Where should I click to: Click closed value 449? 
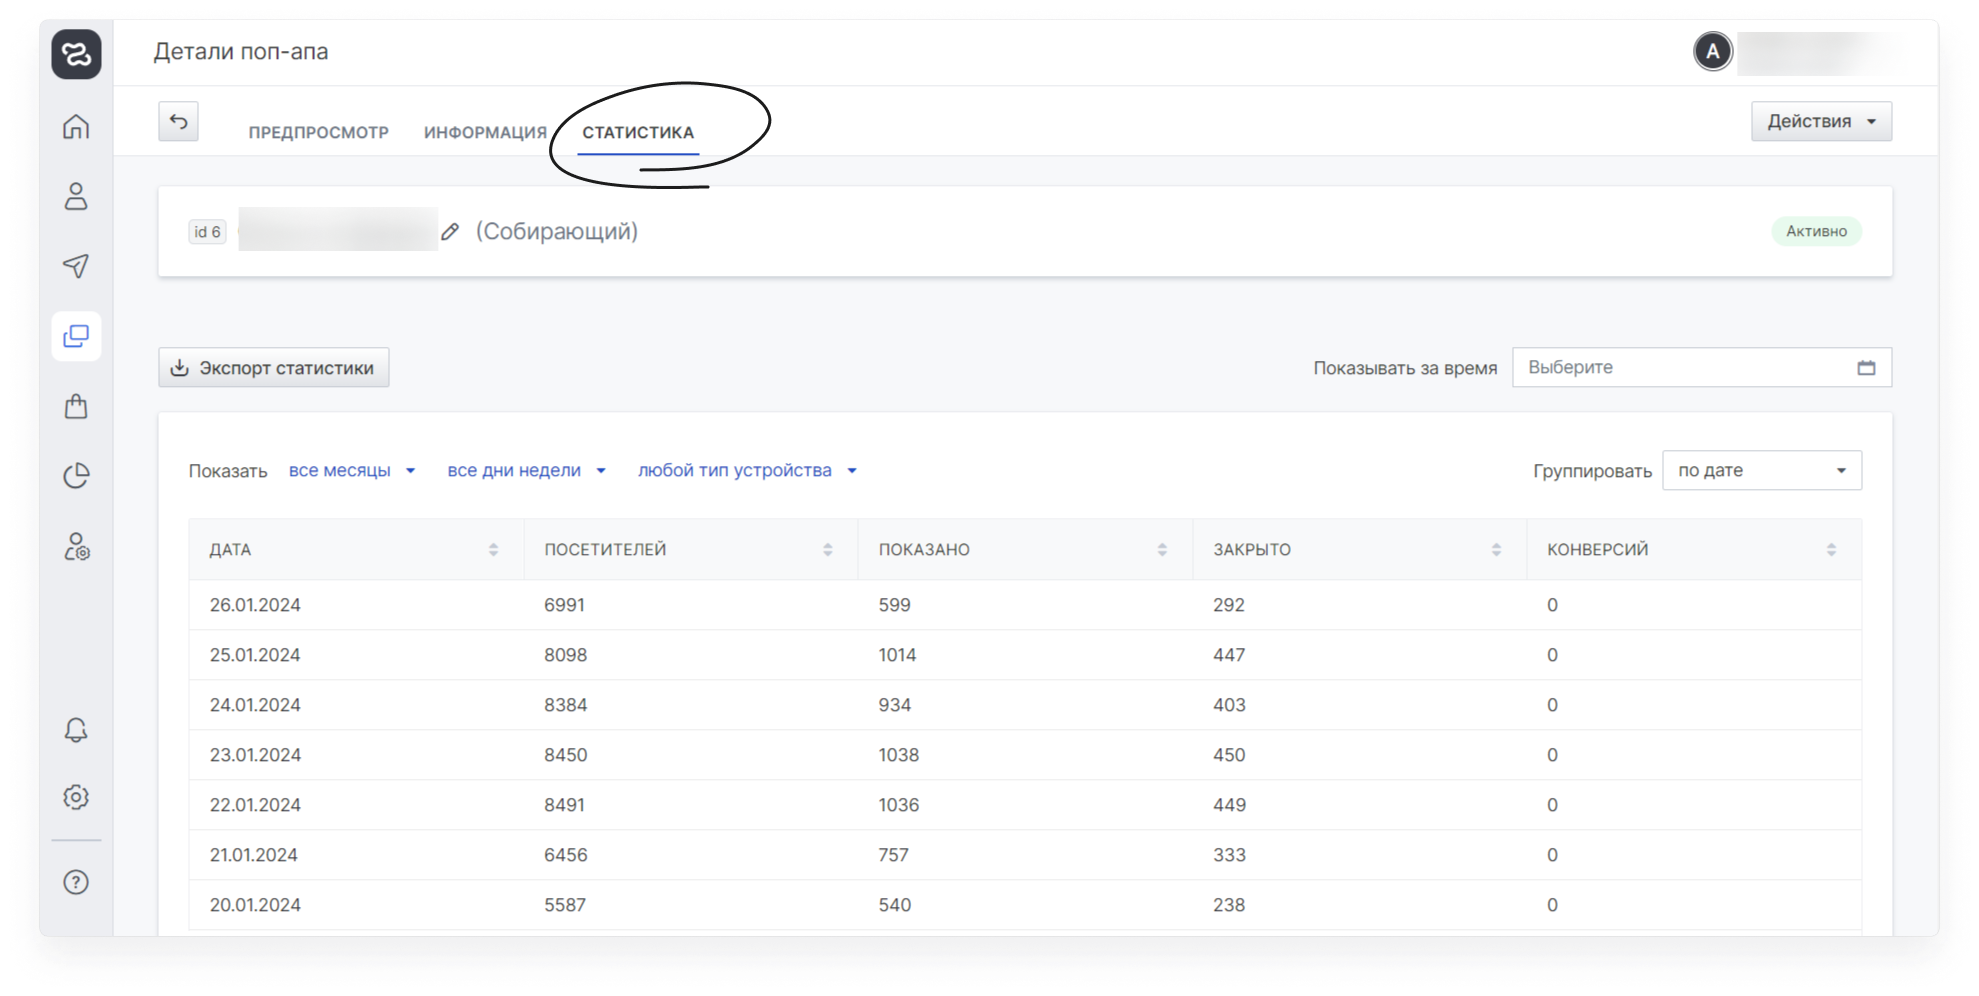(x=1229, y=805)
